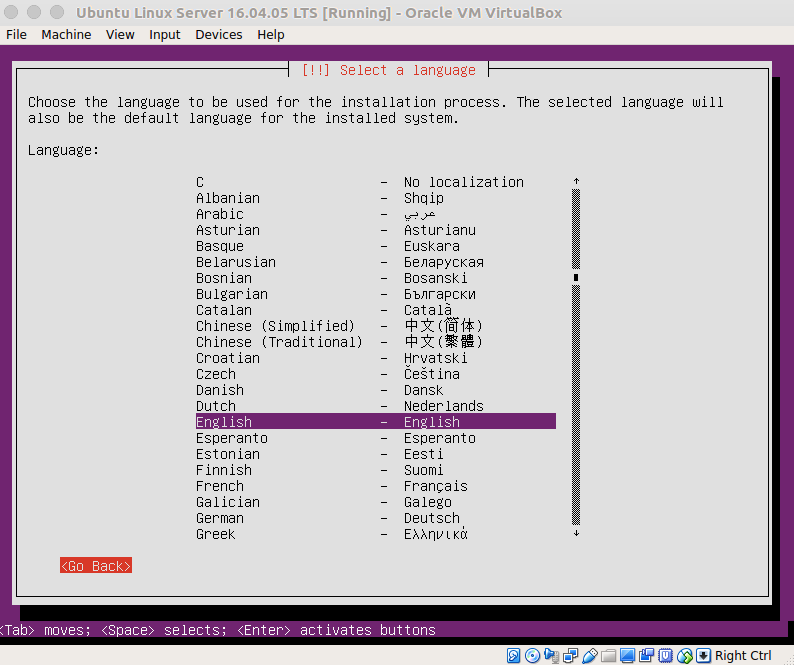Image resolution: width=794 pixels, height=665 pixels.
Task: Select the Chinese (Traditional) language row
Action: (x=375, y=342)
